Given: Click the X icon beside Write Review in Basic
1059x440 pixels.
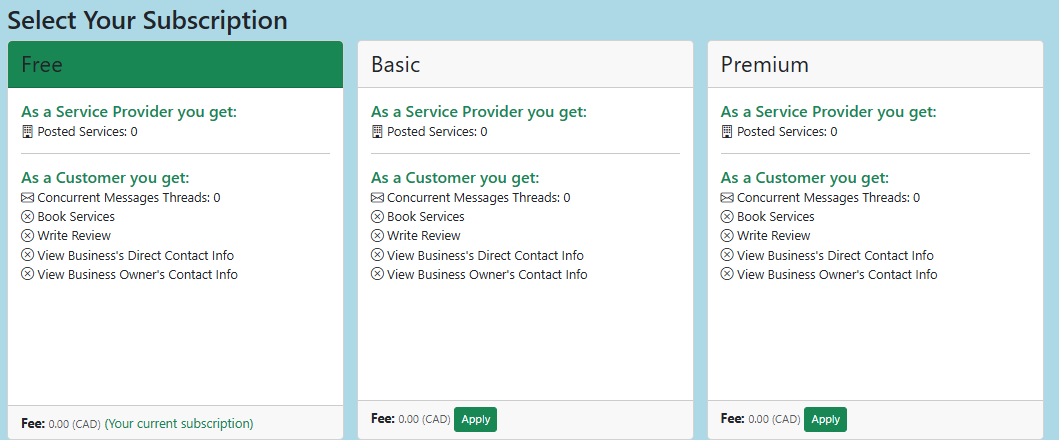Looking at the screenshot, I should pos(377,236).
